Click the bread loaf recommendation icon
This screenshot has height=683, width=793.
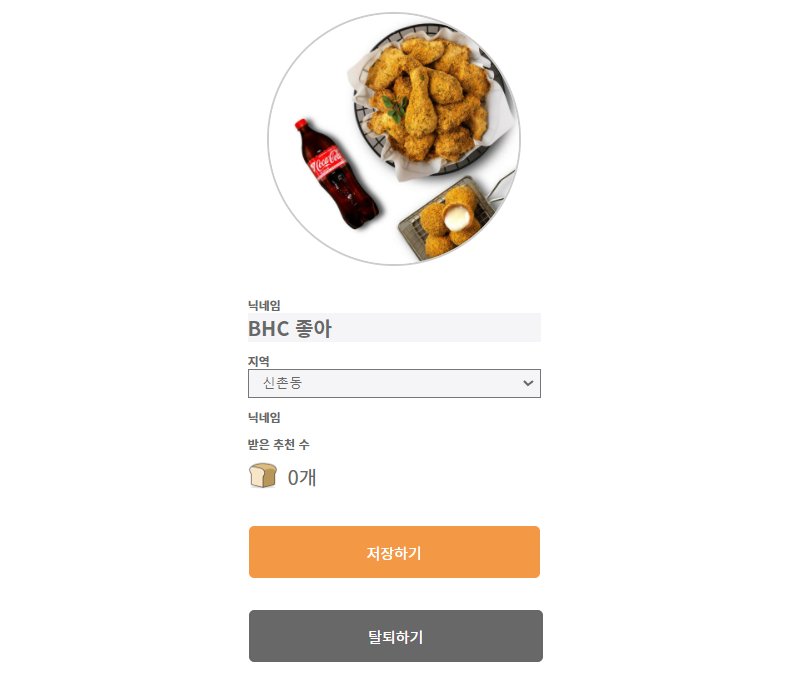pyautogui.click(x=263, y=476)
